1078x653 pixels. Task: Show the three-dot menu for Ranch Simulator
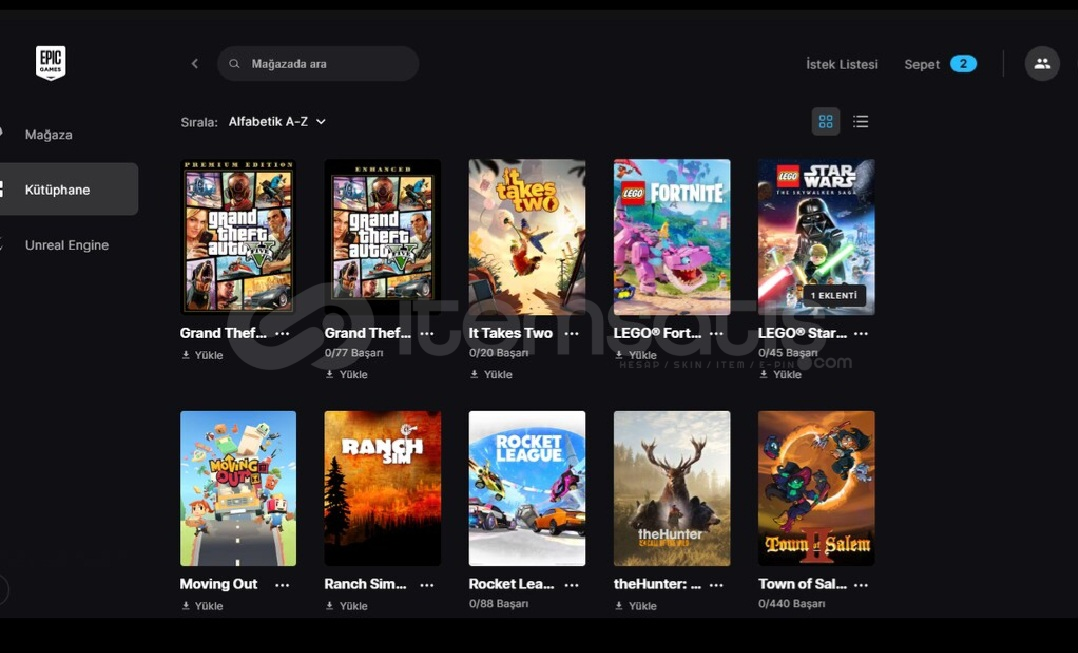[x=426, y=585]
